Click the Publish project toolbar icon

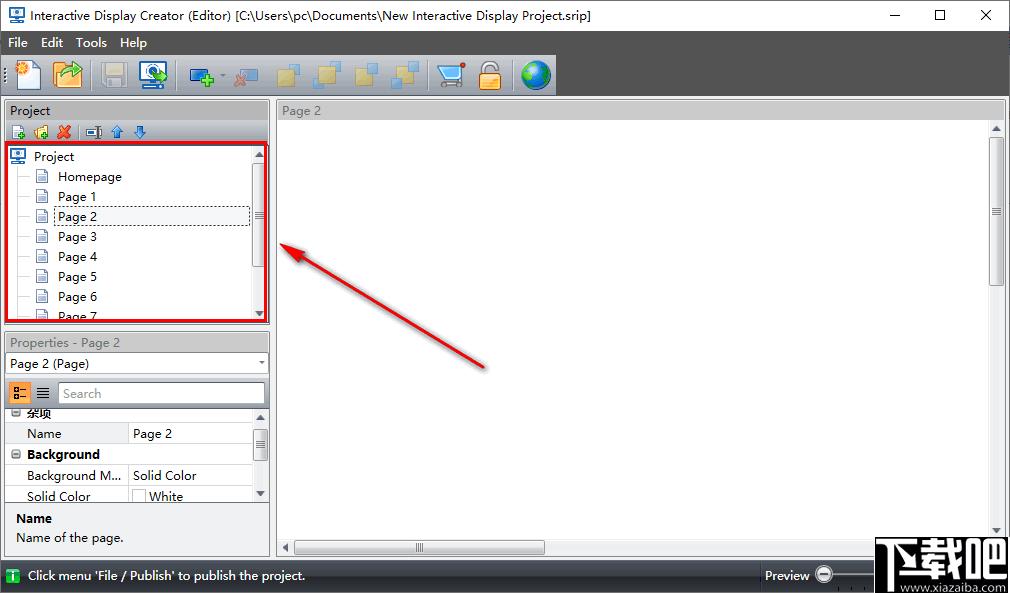(x=153, y=75)
